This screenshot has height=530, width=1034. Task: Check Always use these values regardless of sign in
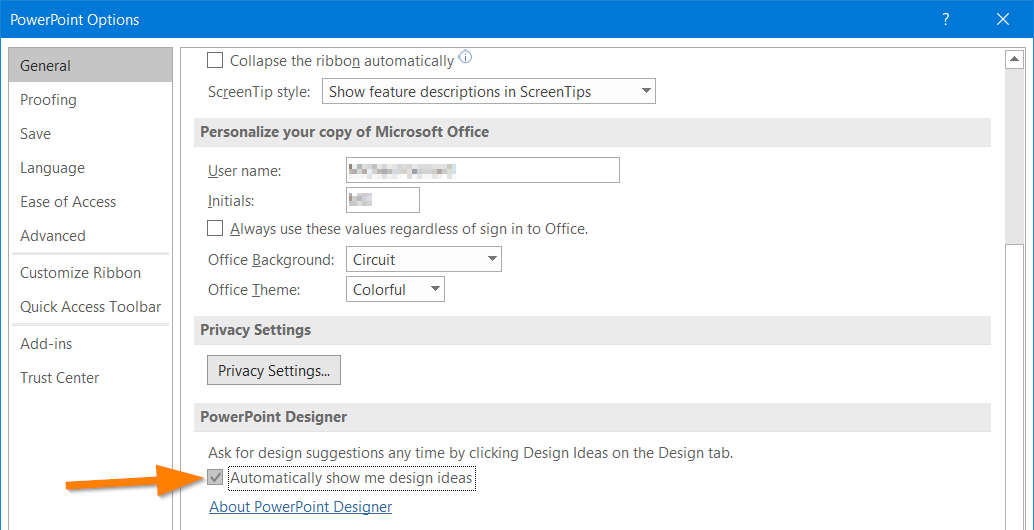[x=215, y=229]
